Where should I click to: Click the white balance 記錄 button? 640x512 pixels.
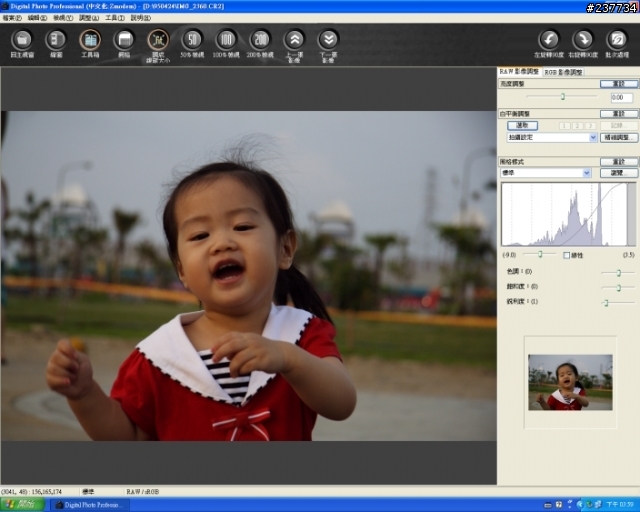point(619,126)
